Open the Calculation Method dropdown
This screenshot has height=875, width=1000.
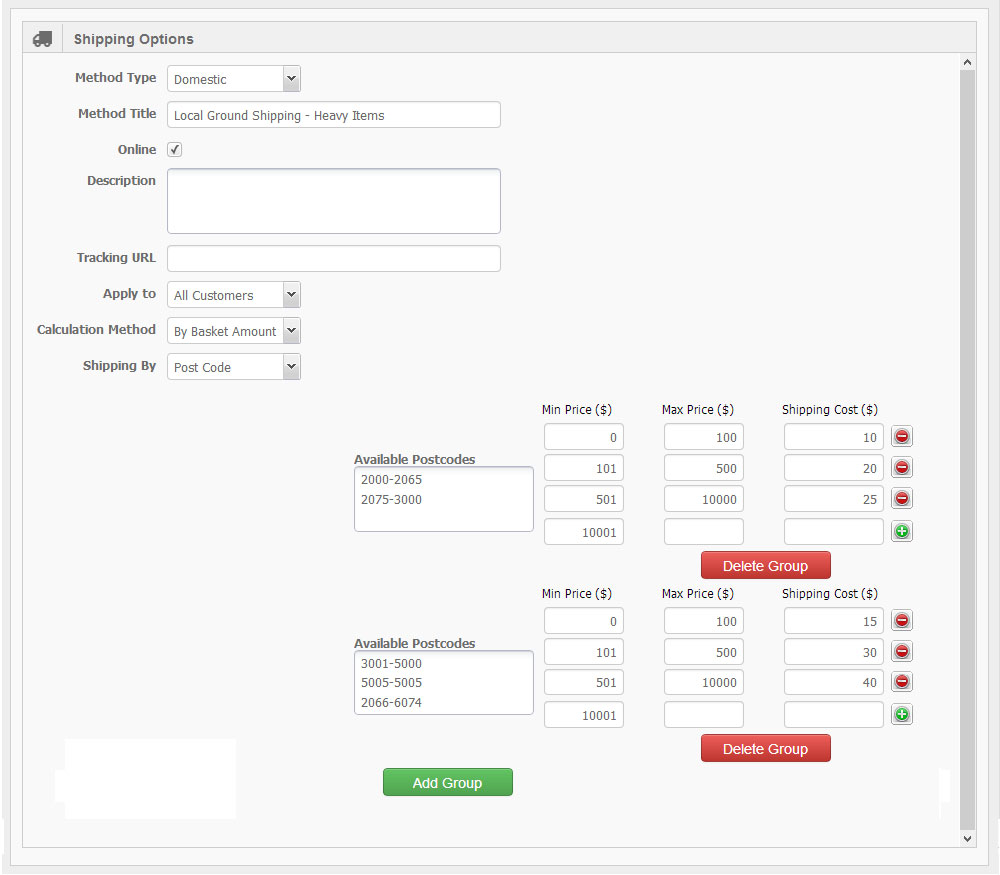[x=233, y=331]
